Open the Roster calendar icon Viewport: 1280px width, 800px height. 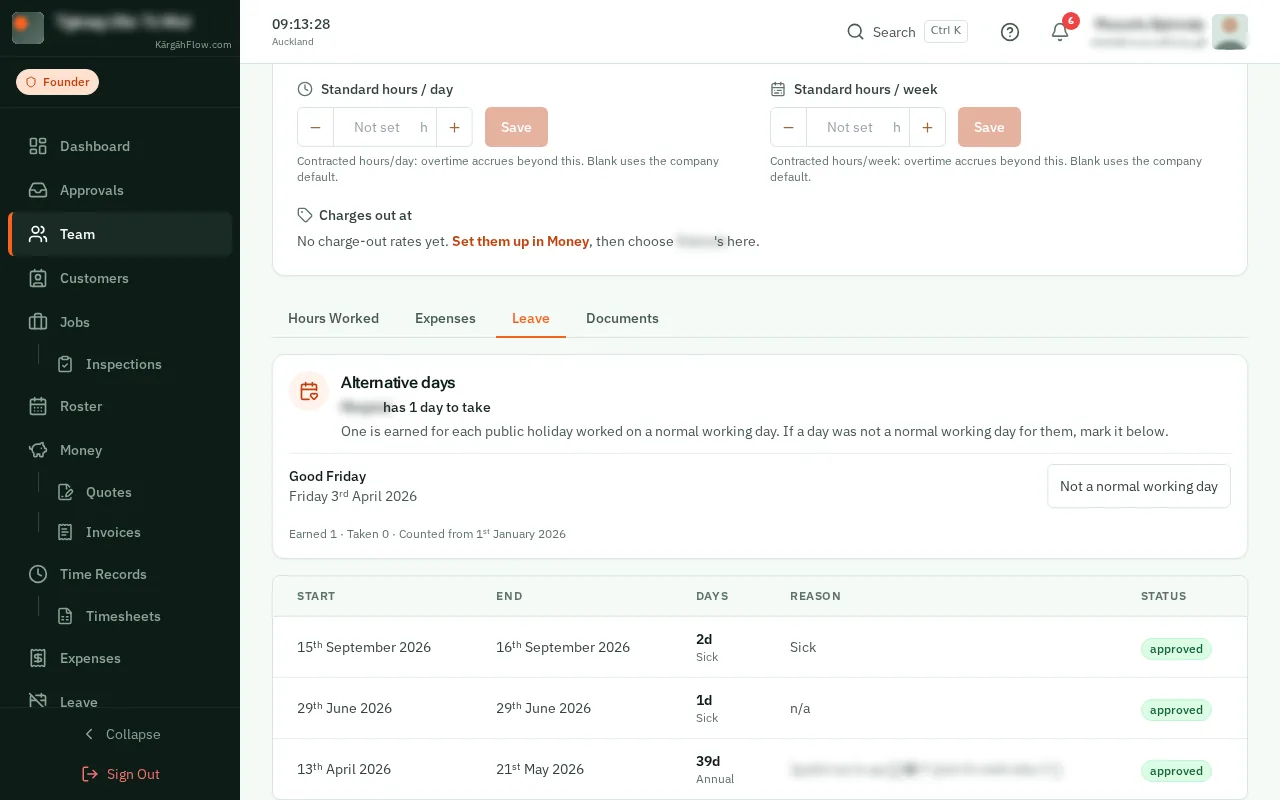38,406
